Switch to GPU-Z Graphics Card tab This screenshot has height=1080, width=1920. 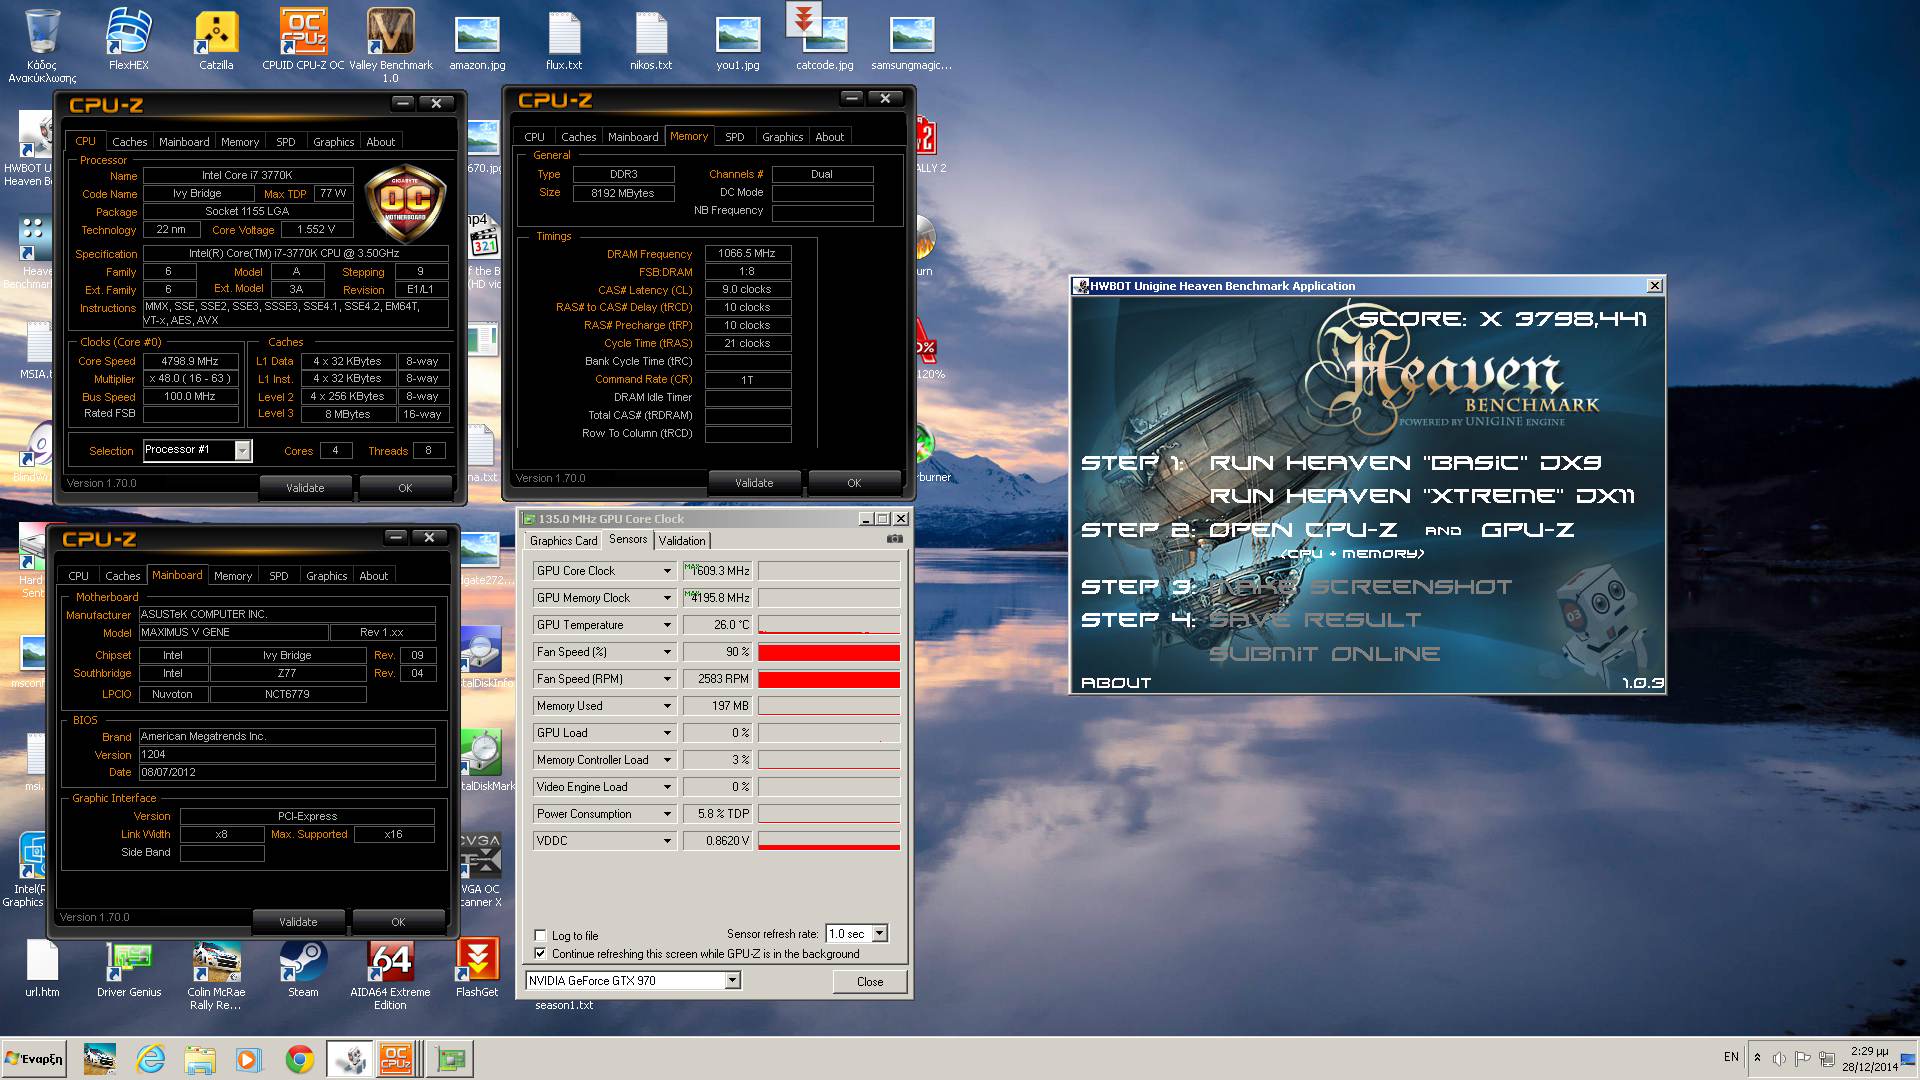(x=563, y=540)
